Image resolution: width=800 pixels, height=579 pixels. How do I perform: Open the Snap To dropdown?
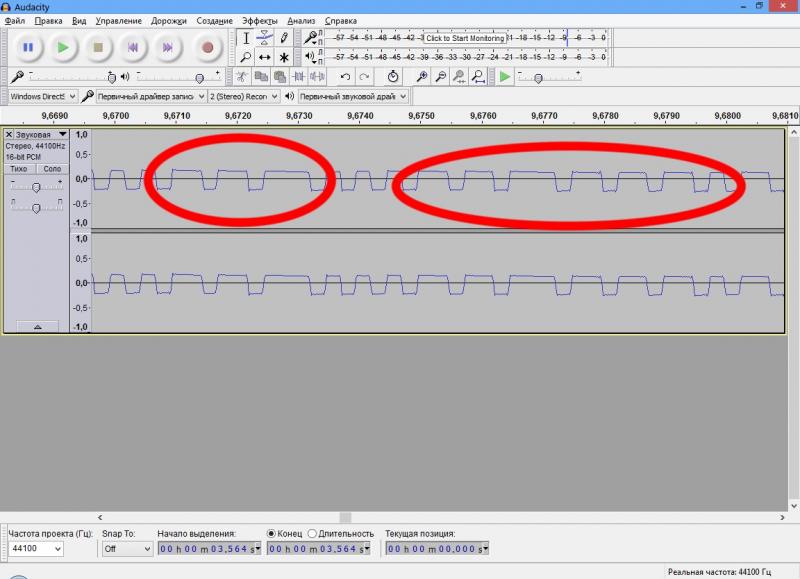(x=126, y=548)
